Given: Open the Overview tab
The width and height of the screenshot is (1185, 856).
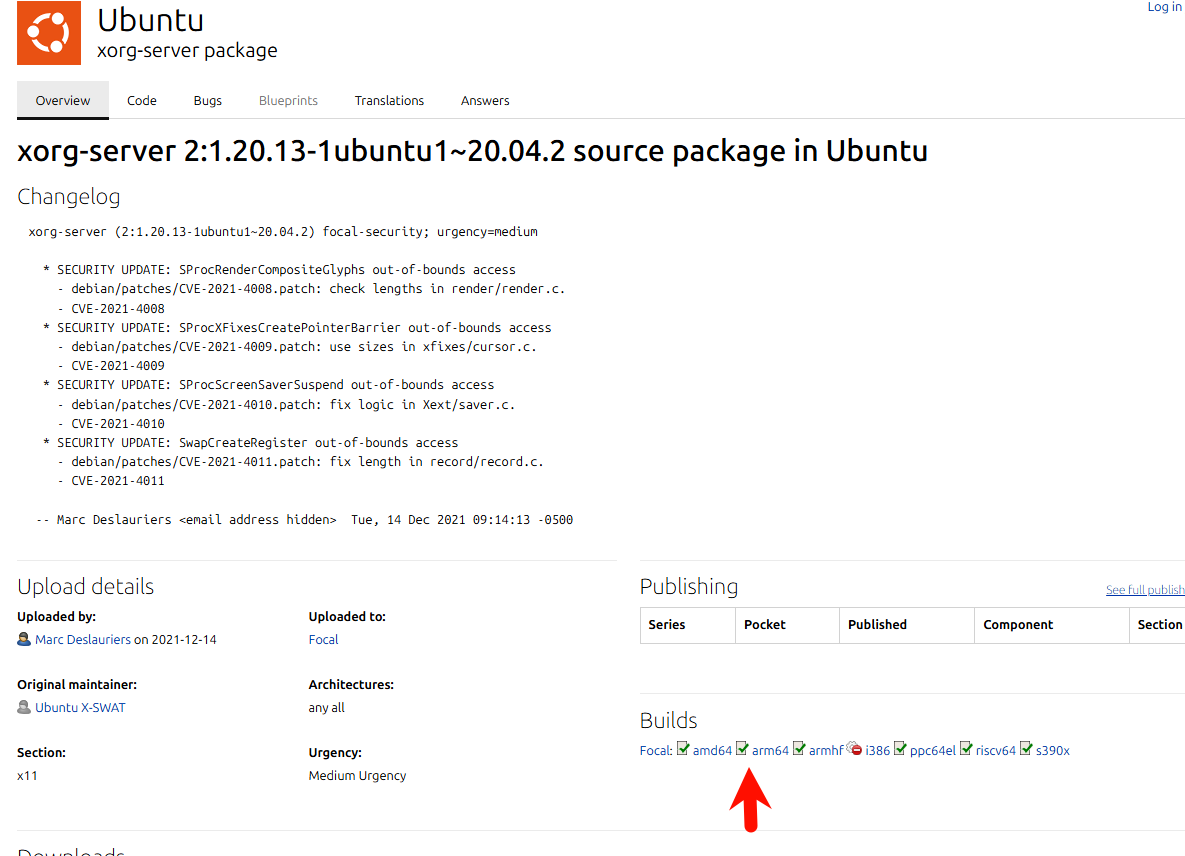Looking at the screenshot, I should (63, 100).
